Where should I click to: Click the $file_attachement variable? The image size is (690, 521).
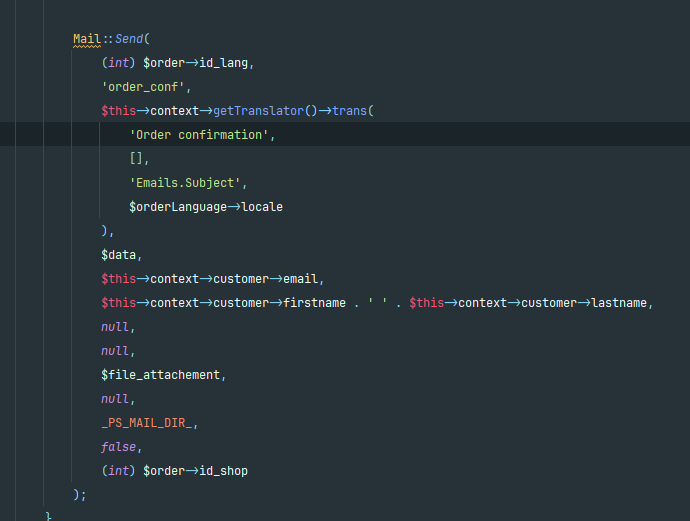[160, 375]
